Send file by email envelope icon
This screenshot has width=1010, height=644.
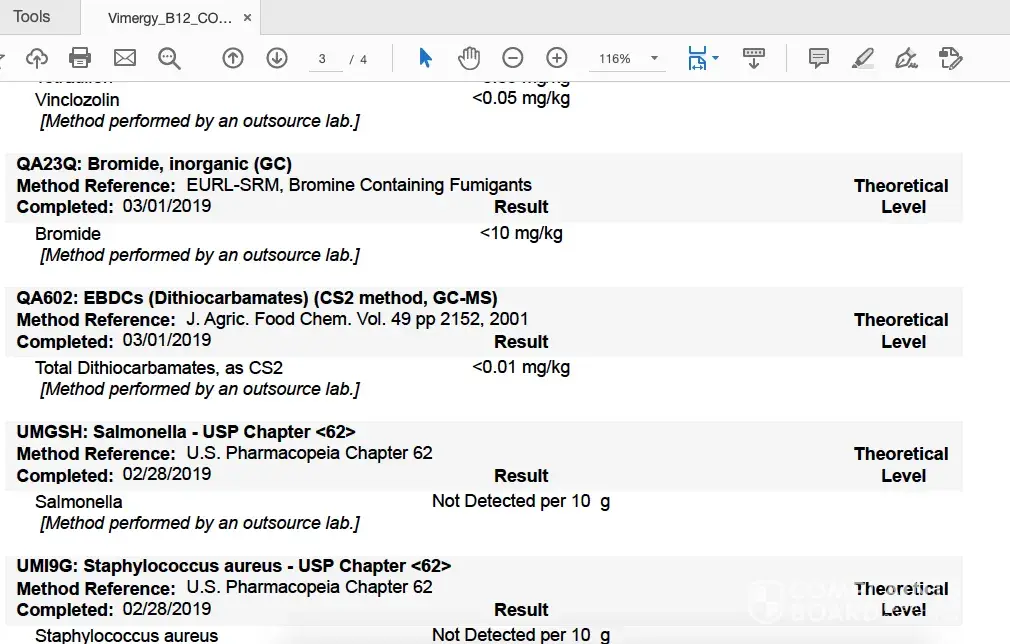pos(125,59)
